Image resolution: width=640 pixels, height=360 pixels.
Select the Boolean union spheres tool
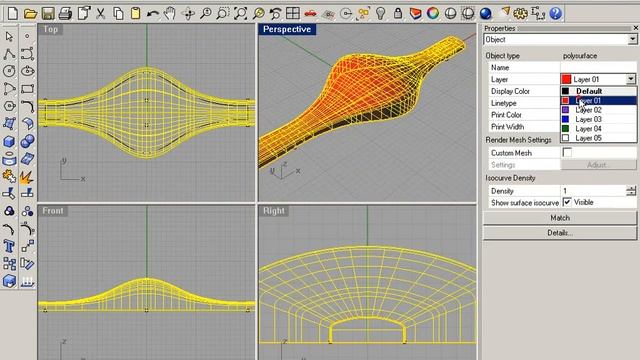(x=27, y=141)
